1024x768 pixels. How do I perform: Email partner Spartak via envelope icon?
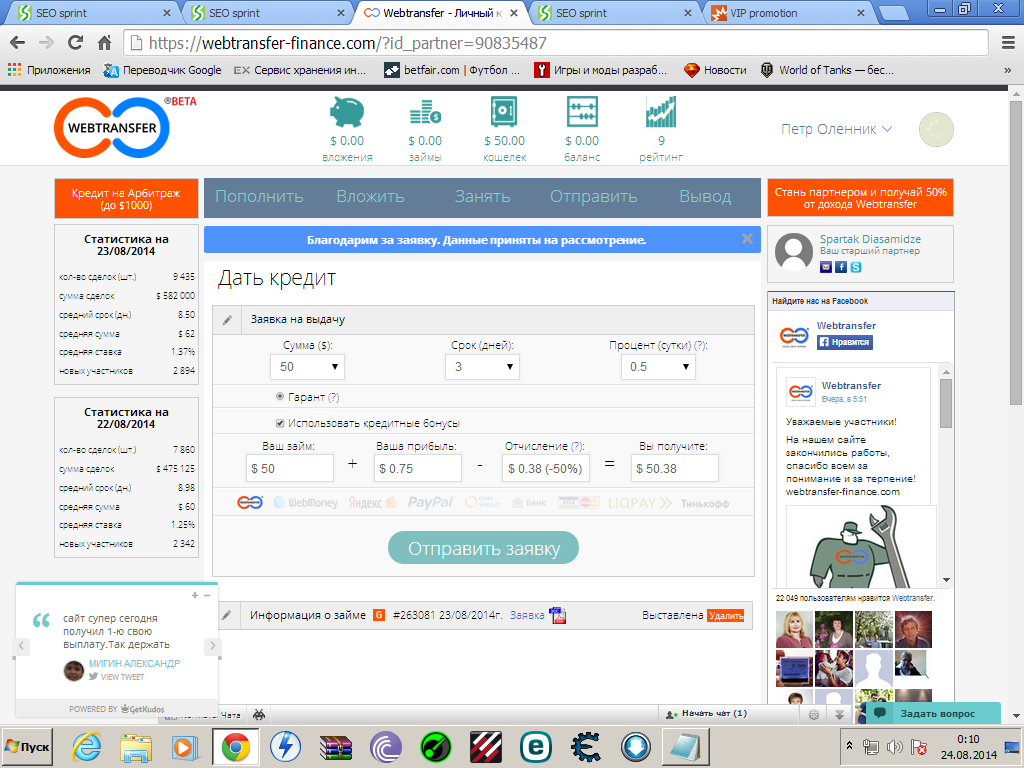pyautogui.click(x=826, y=266)
